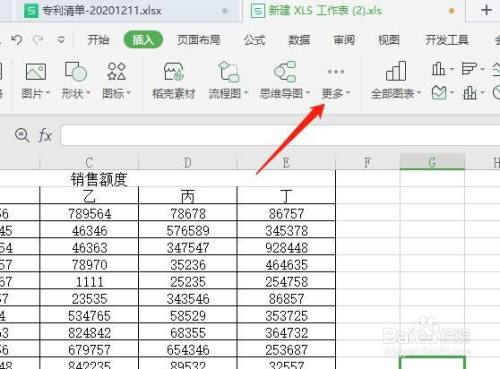Select cell containing 654346
This screenshot has width=500, height=369.
(188, 349)
